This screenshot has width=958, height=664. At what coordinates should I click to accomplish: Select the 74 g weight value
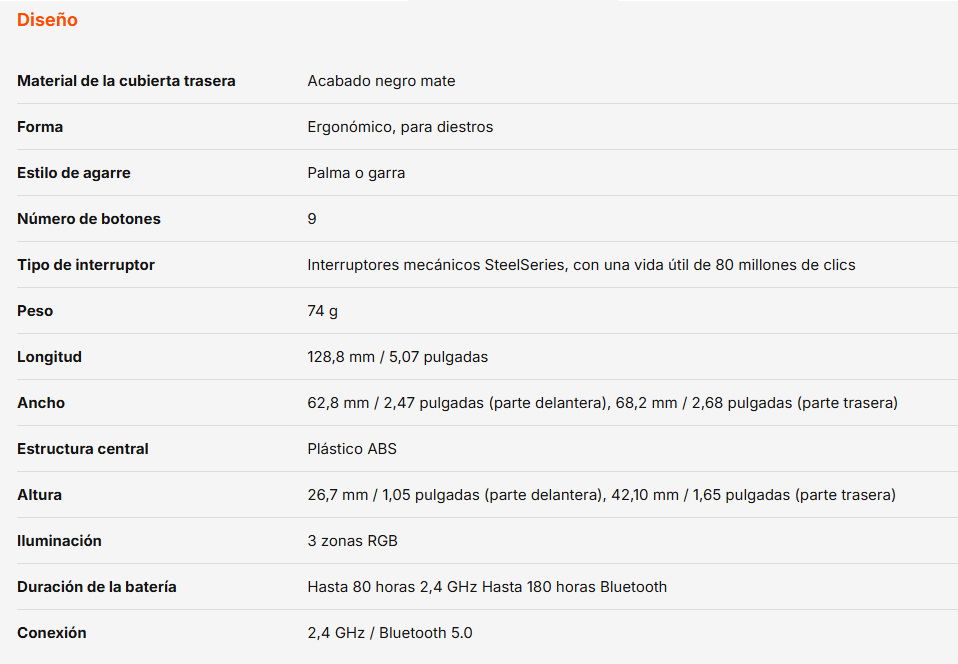tap(322, 311)
